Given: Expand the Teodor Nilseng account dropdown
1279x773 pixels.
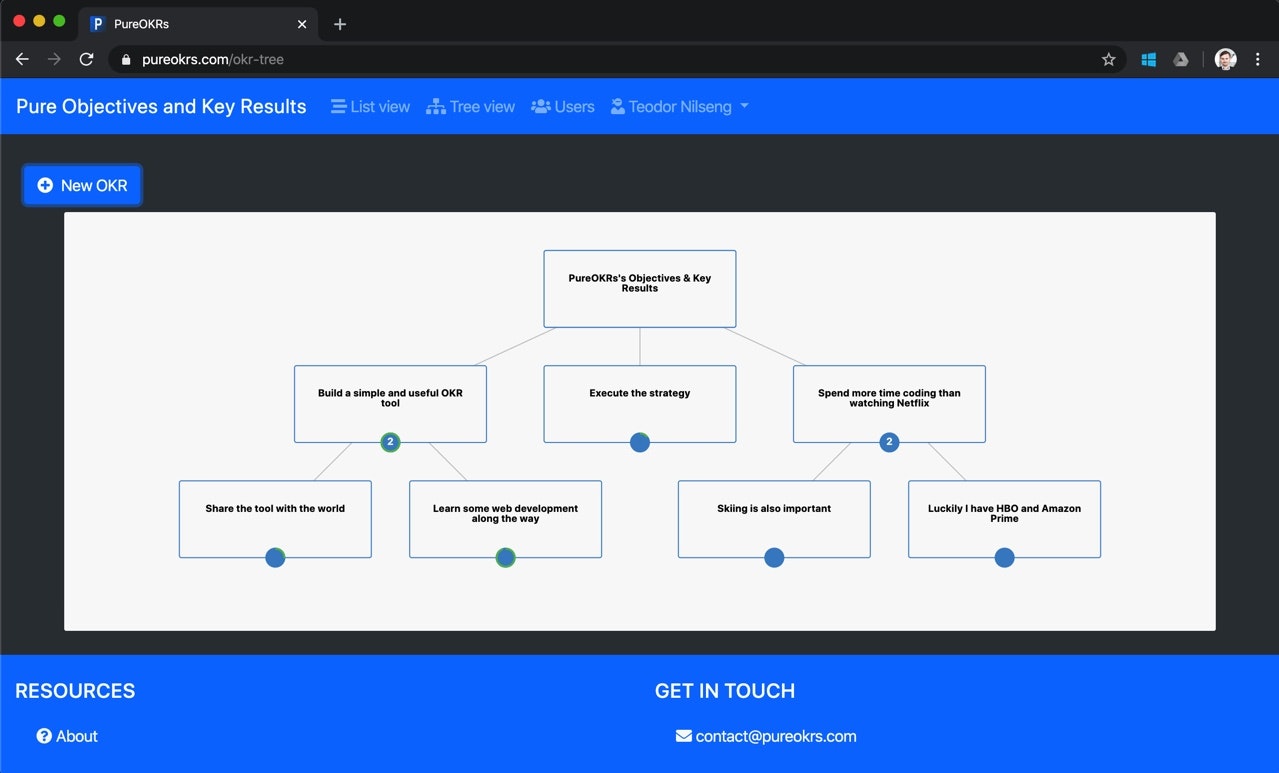Looking at the screenshot, I should click(x=744, y=106).
